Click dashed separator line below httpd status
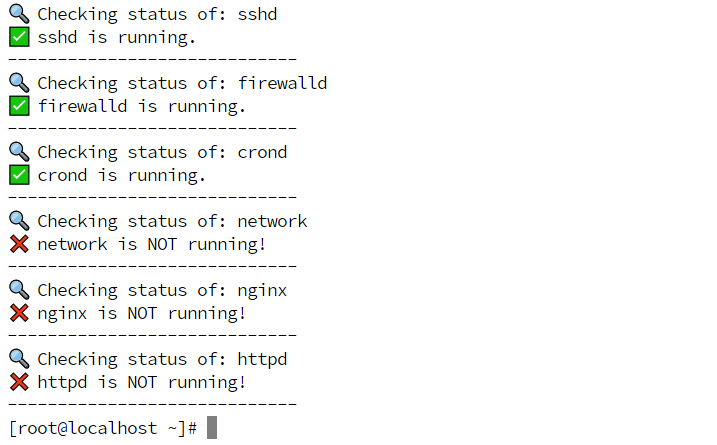 tap(153, 404)
